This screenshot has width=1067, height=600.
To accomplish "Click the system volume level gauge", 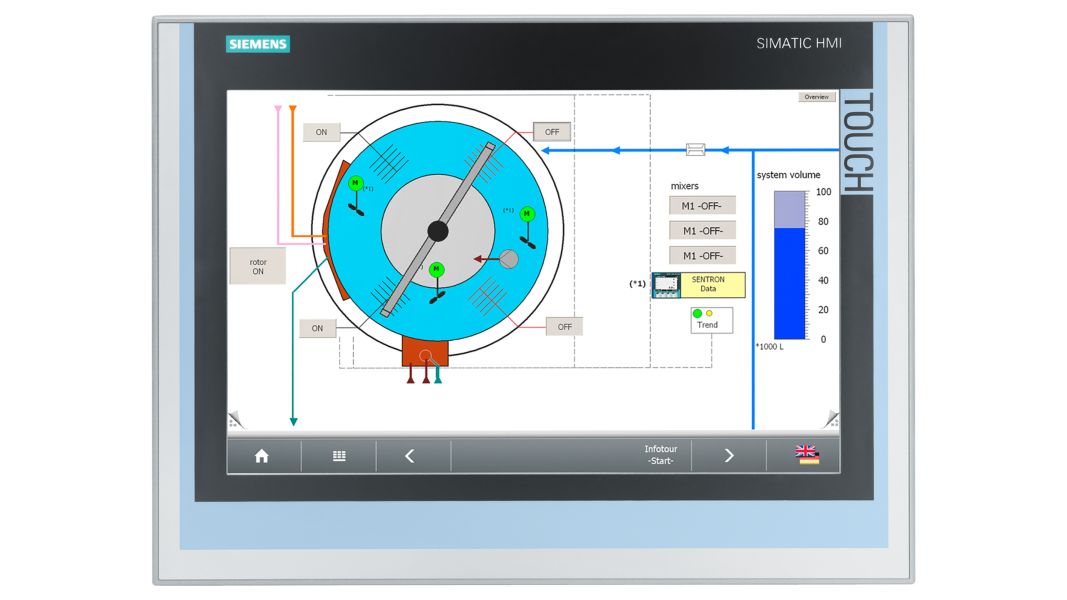I will 786,265.
